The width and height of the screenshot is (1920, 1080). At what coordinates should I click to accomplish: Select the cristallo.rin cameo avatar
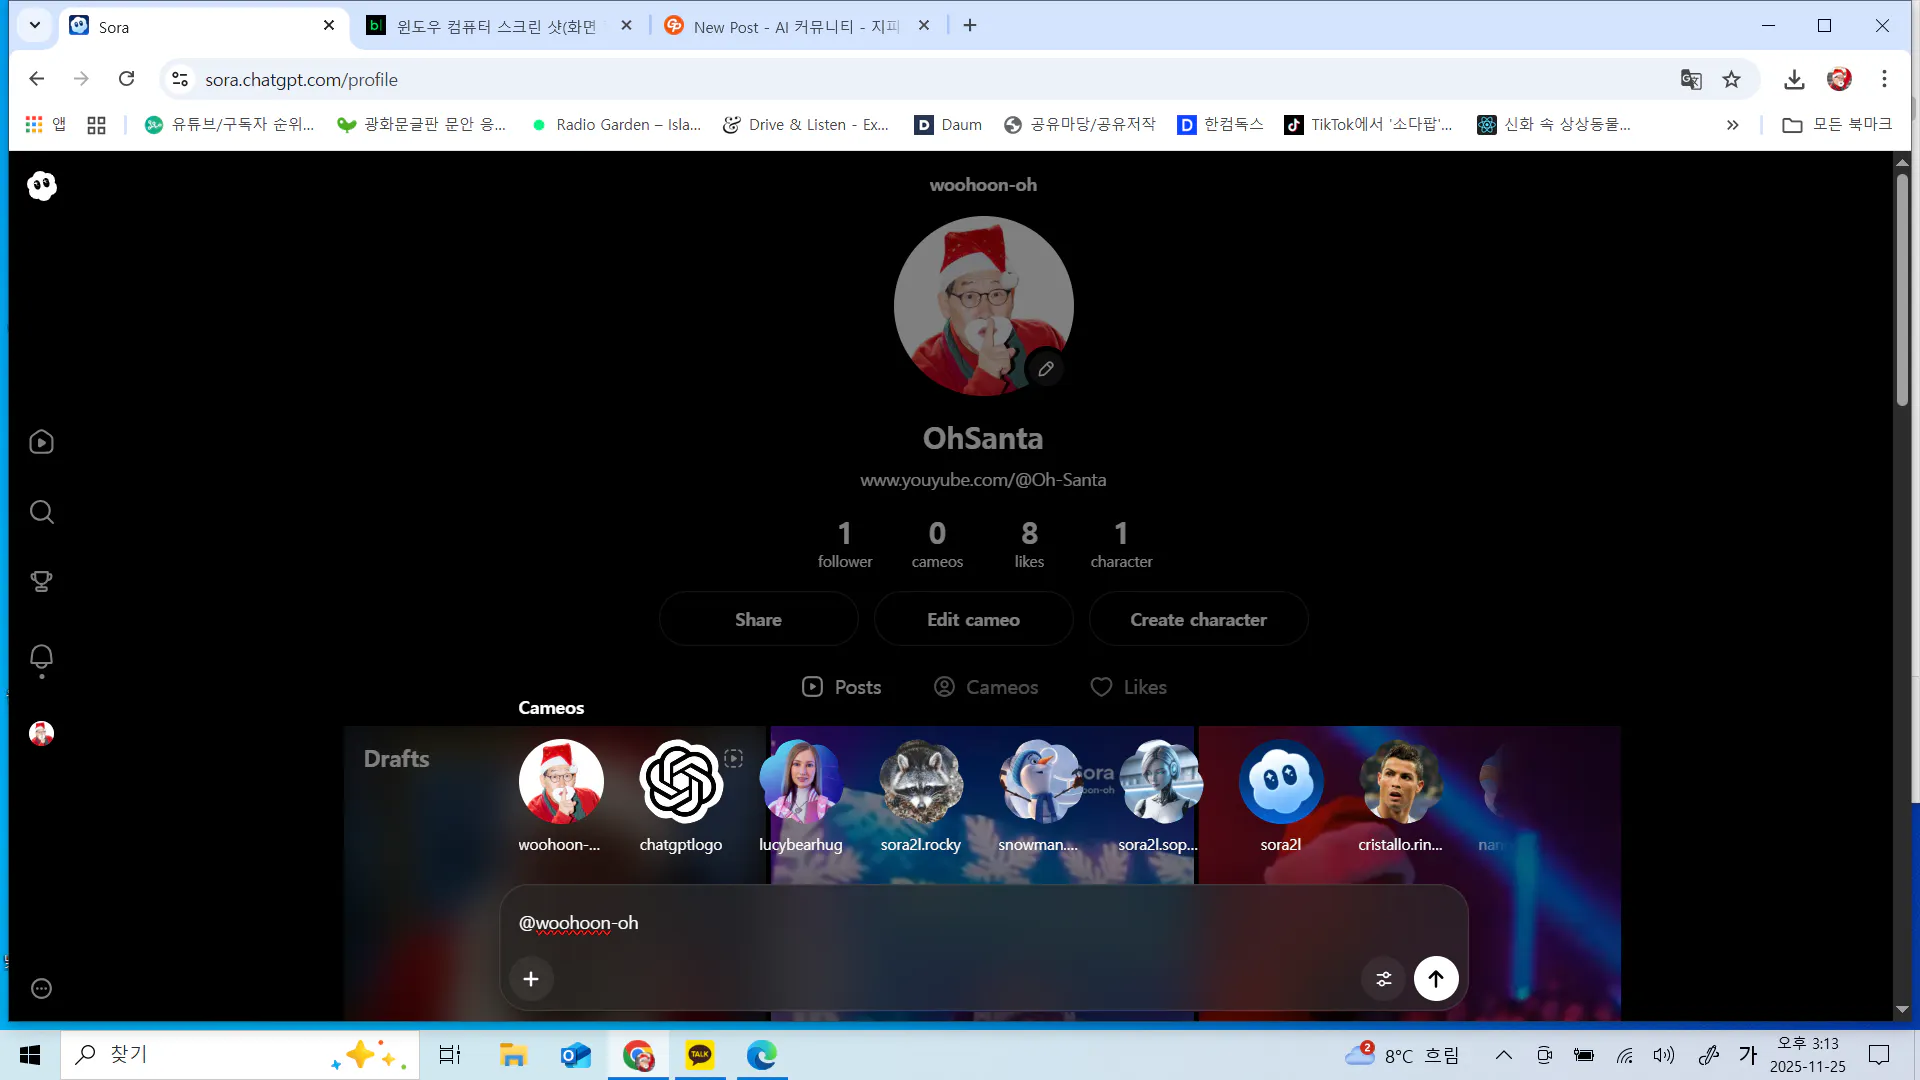(x=1399, y=782)
